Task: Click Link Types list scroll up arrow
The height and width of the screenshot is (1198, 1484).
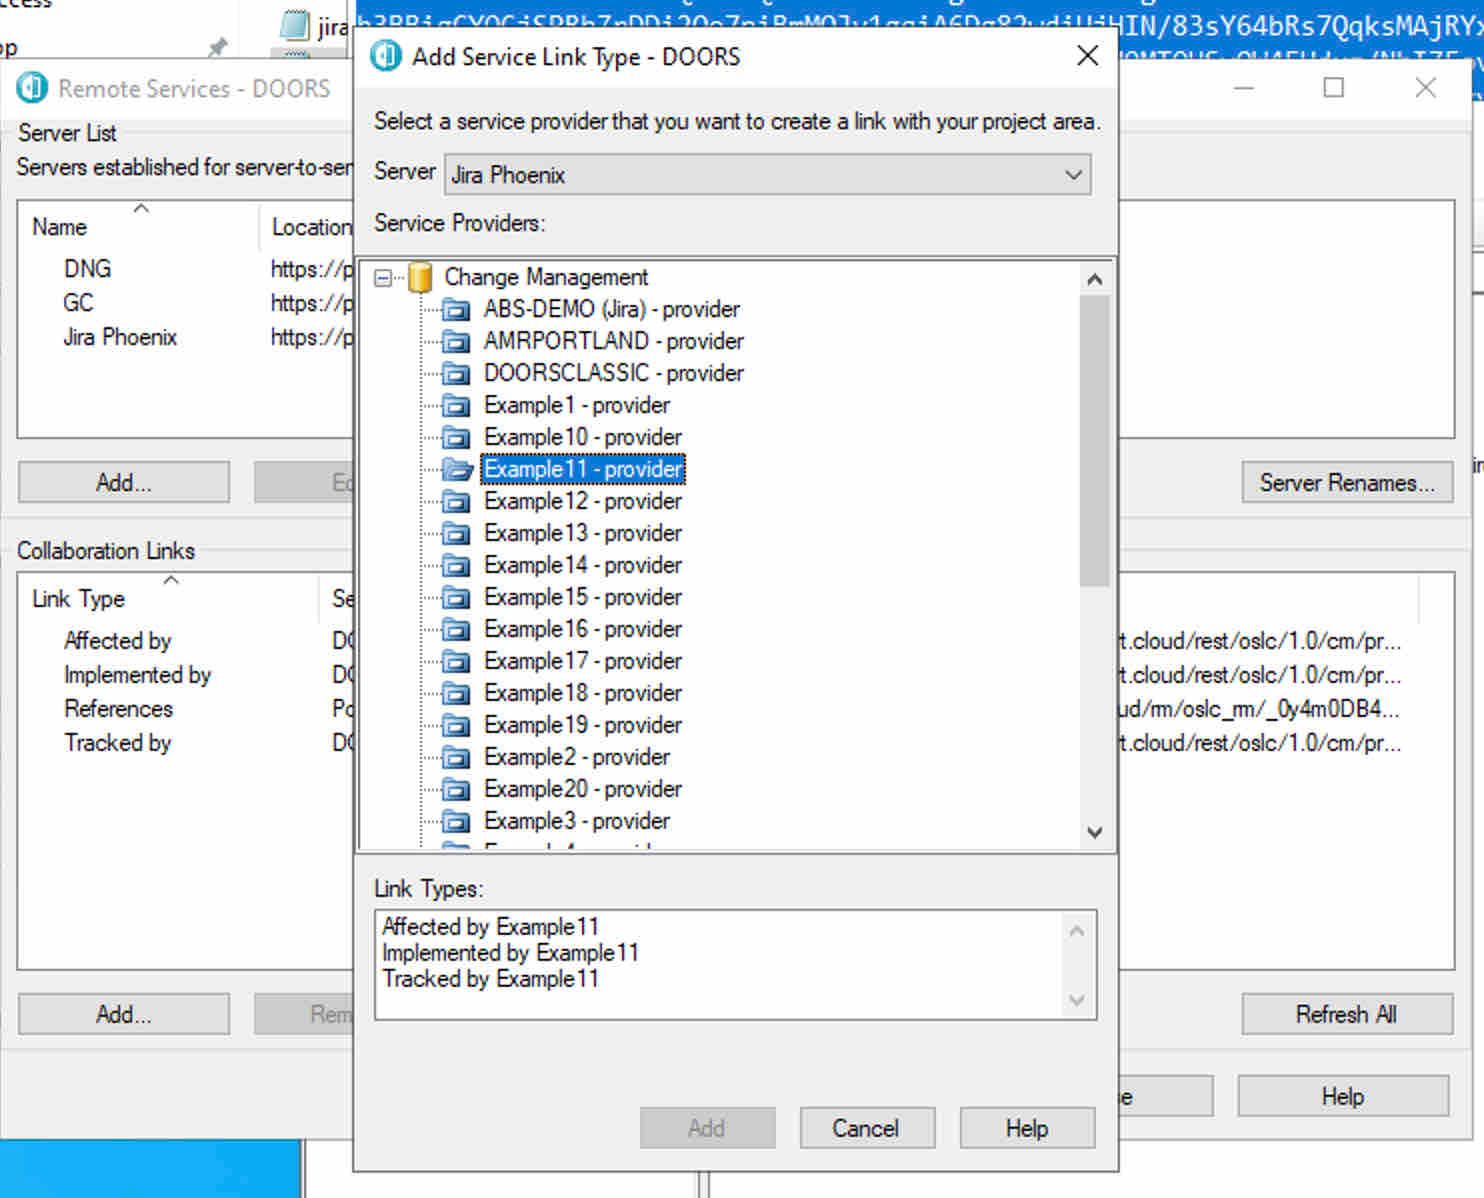Action: [x=1077, y=931]
